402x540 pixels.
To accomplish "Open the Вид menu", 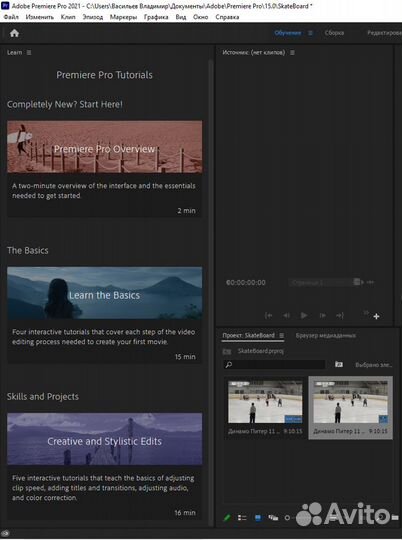I will pos(181,17).
